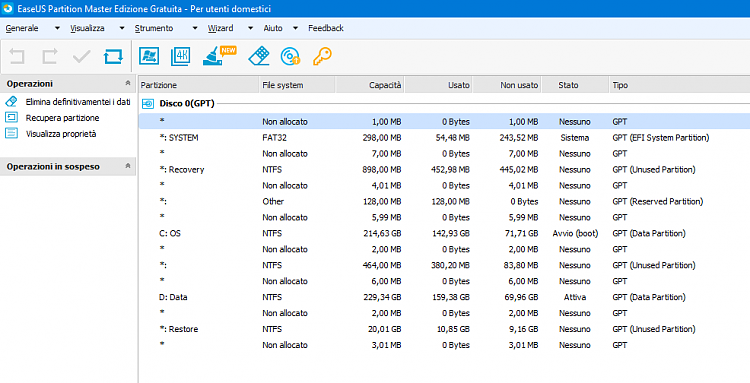Viewport: 750px width, 383px height.
Task: Open the Feedback menu item
Action: [x=326, y=28]
